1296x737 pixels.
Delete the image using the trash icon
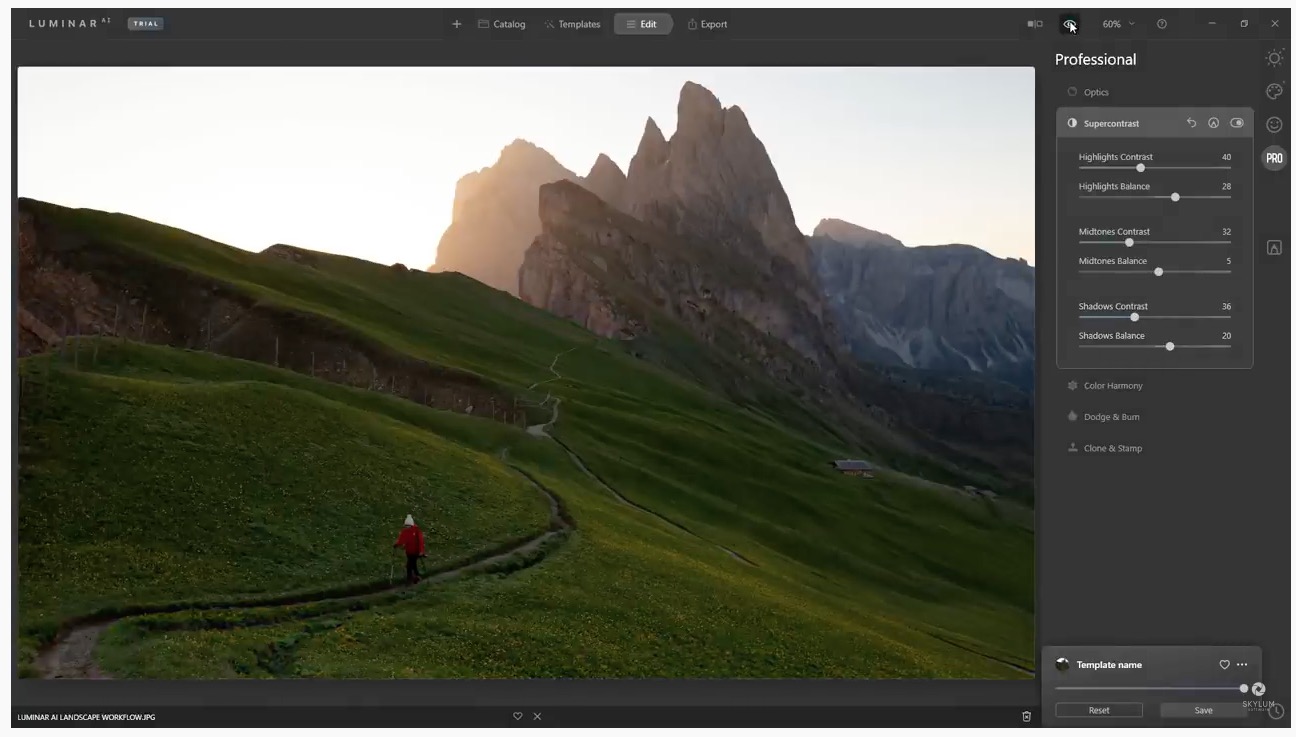pos(1026,716)
